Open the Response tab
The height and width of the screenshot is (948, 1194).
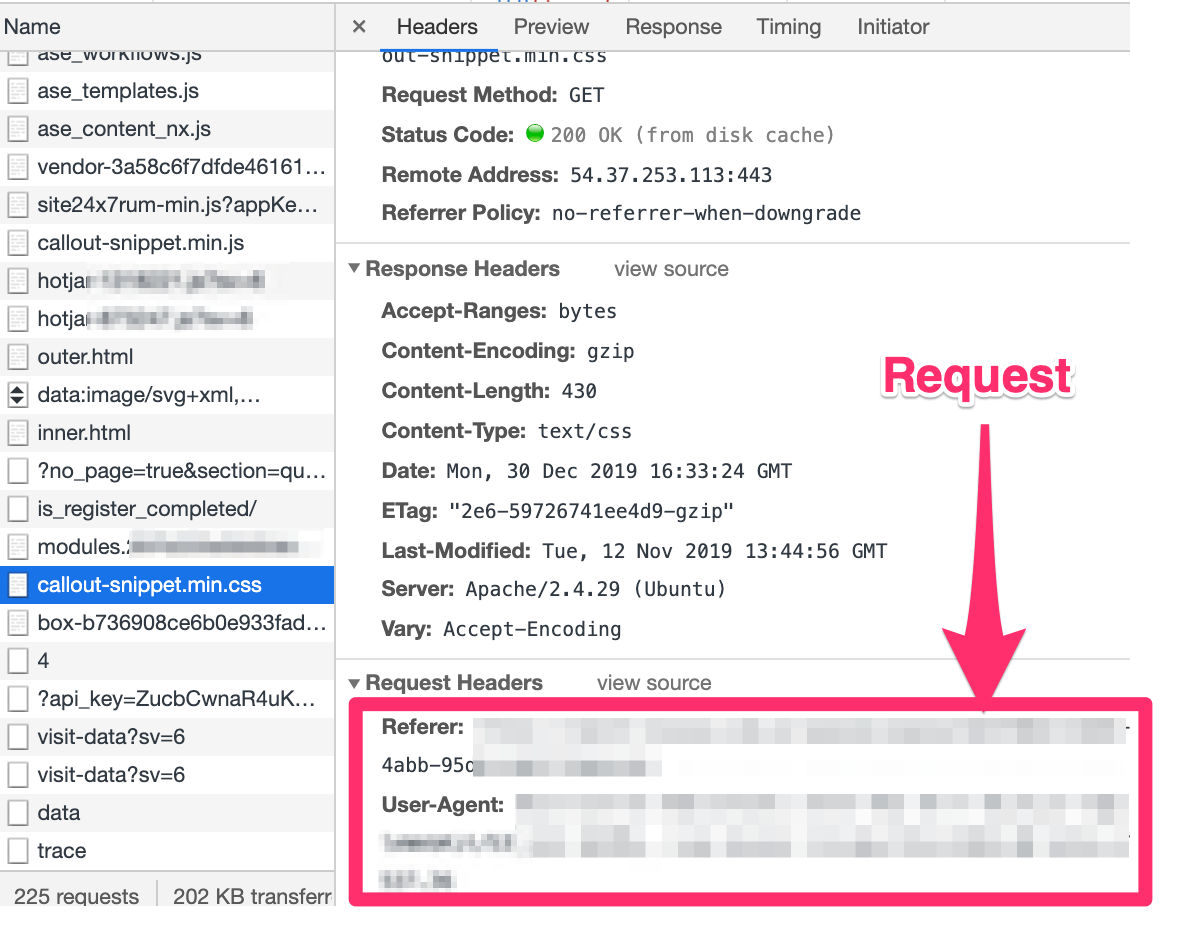pyautogui.click(x=673, y=27)
